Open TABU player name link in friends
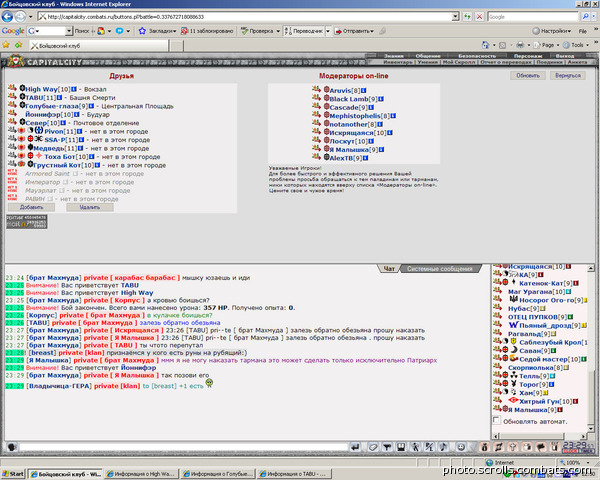Screen dimensions: 600x480 [x=34, y=98]
